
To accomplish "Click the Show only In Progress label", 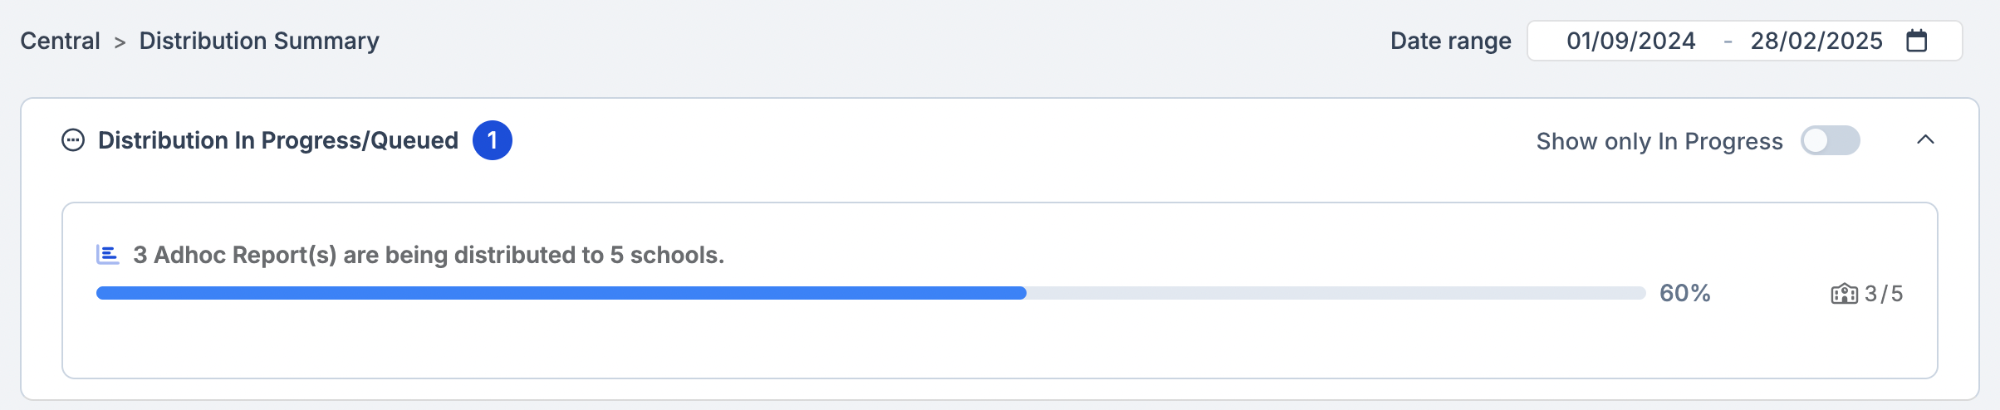I will click(1659, 142).
